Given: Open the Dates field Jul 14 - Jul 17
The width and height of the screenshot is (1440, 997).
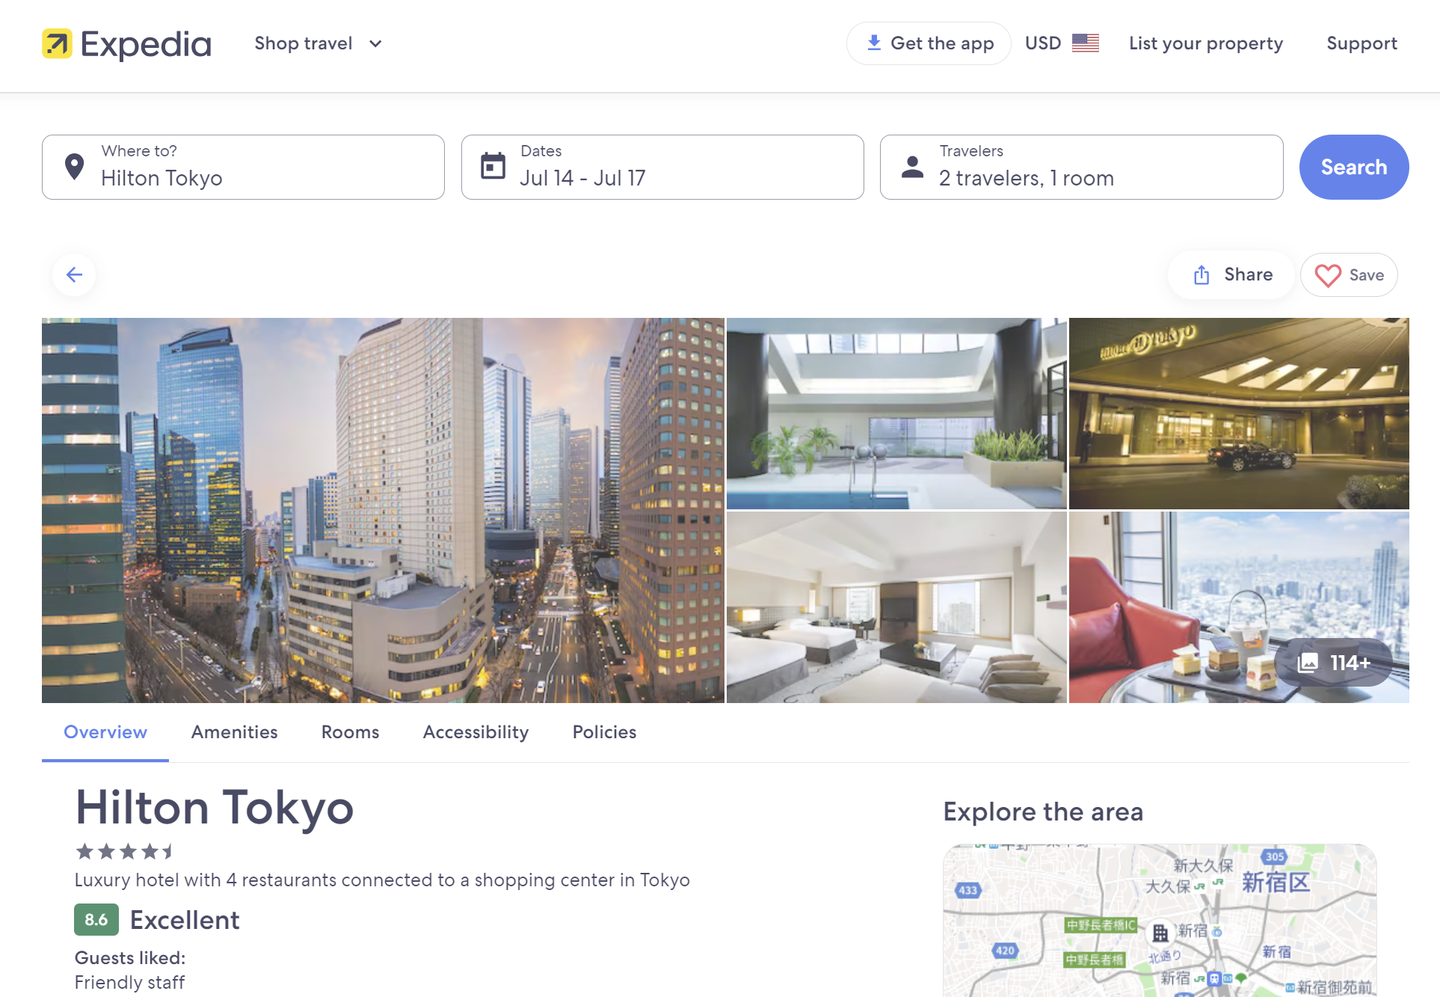Looking at the screenshot, I should 662,167.
